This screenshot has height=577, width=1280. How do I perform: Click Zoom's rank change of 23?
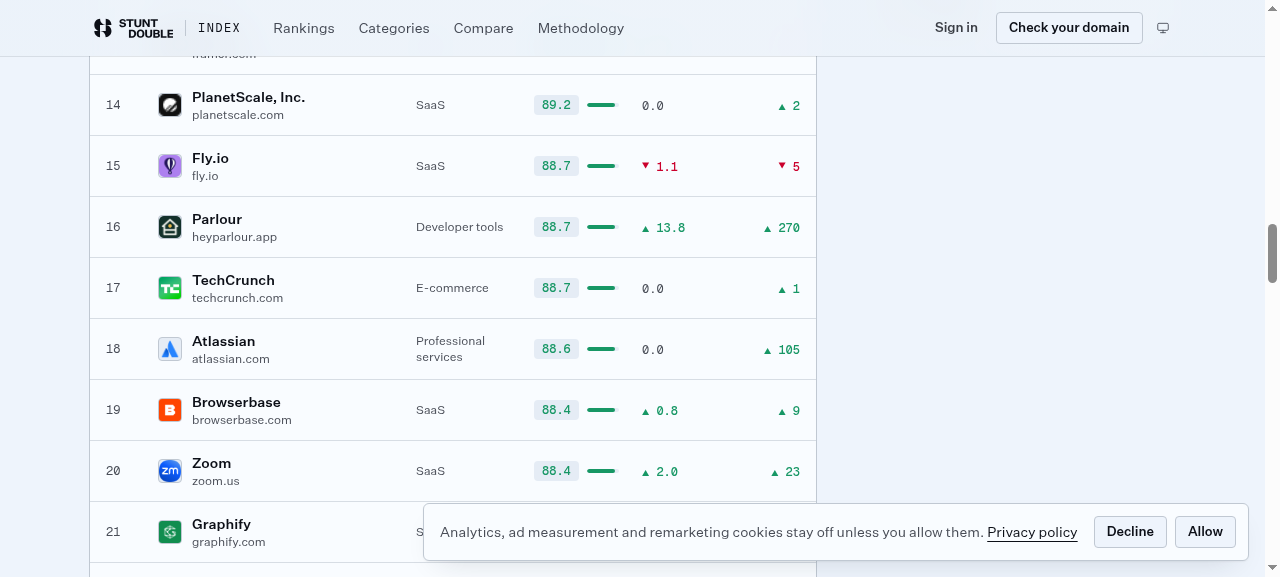point(786,472)
